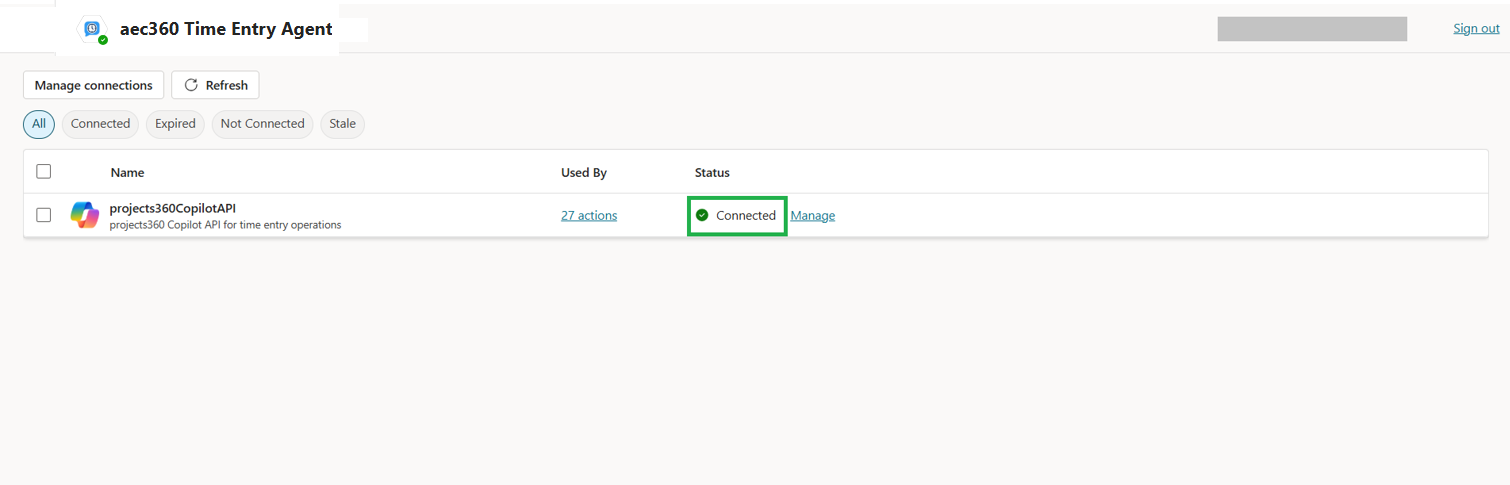Click the green checkmark Connected status icon
Screen dimensions: 1510x485
pyautogui.click(x=702, y=215)
